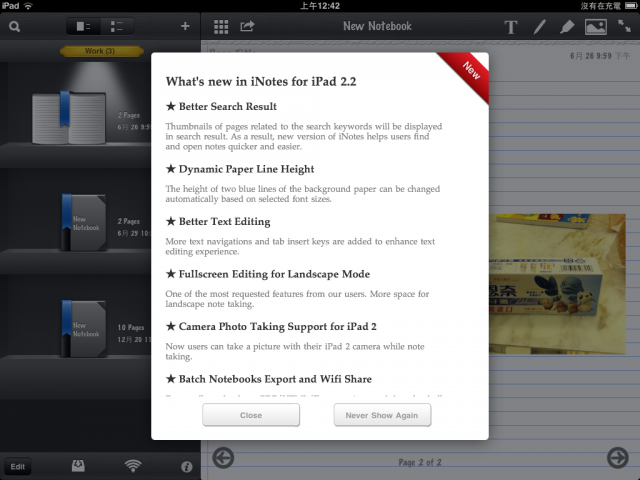Select the Highlighter marker tool
Image resolution: width=640 pixels, height=480 pixels.
click(x=567, y=27)
